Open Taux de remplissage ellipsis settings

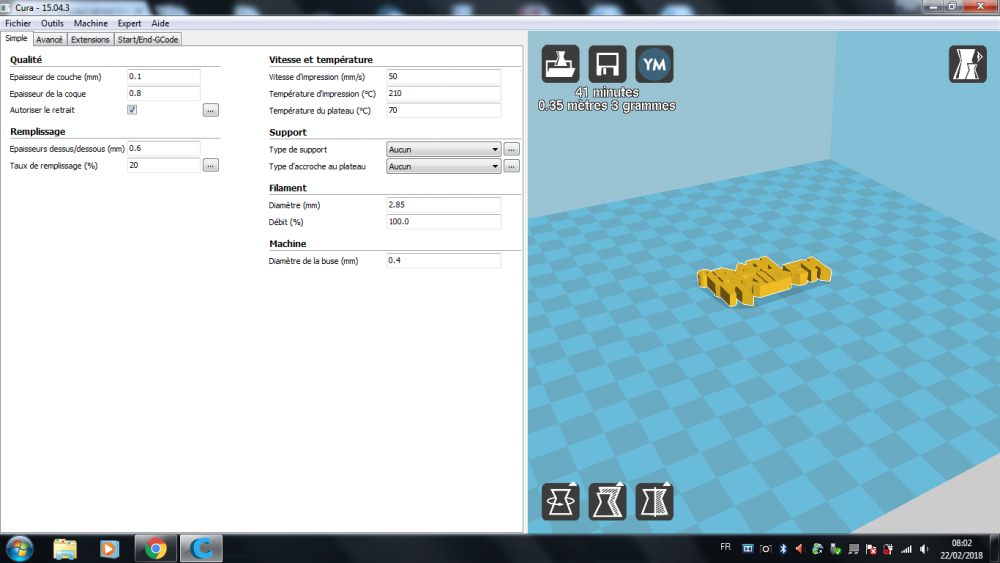click(x=210, y=166)
